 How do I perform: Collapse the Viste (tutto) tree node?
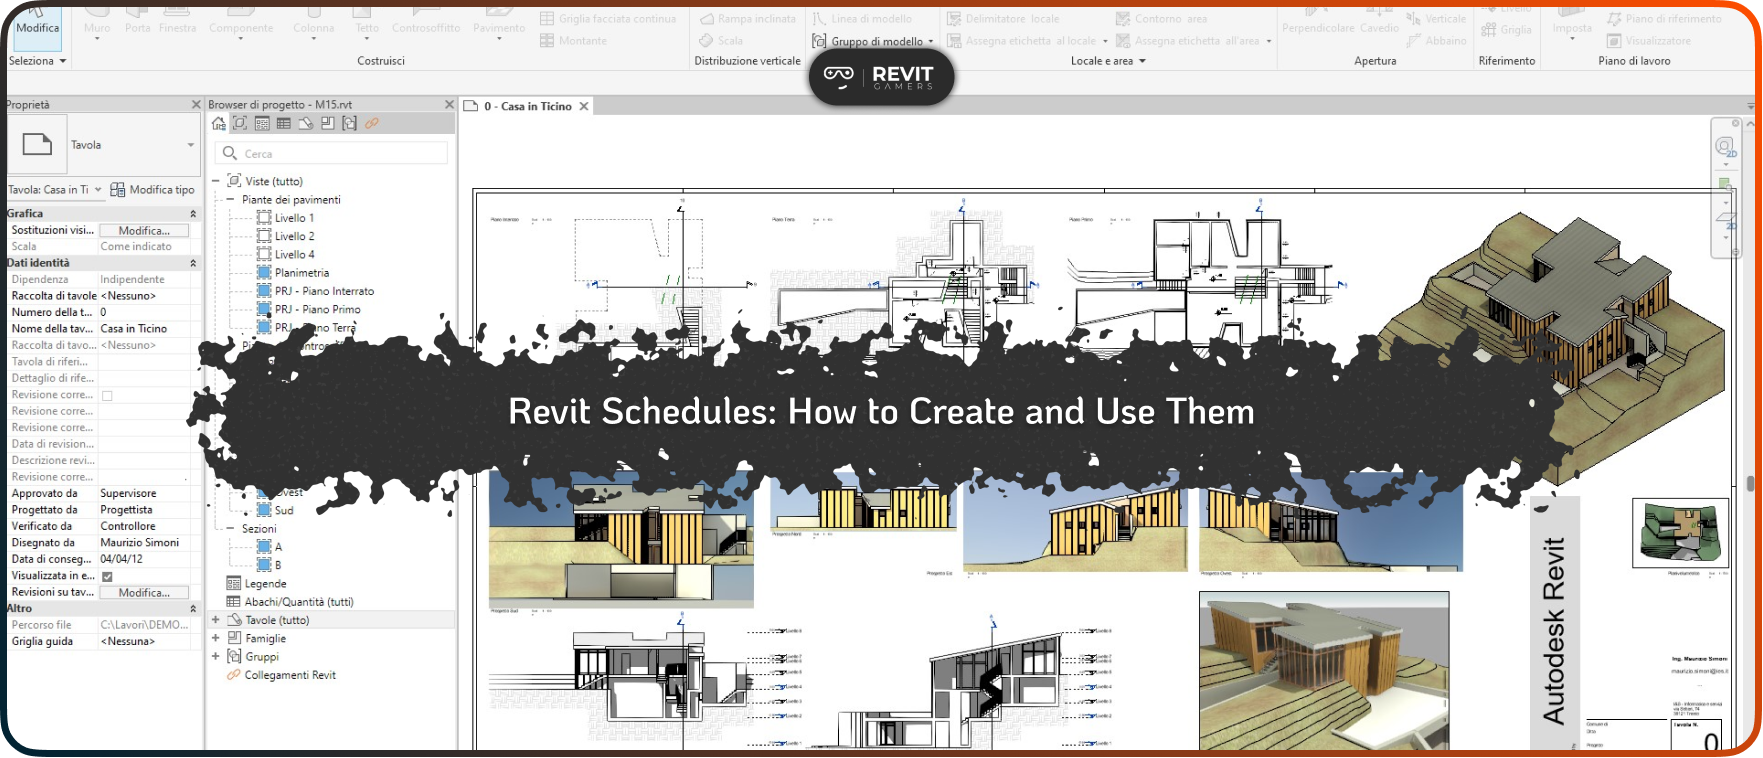point(215,182)
